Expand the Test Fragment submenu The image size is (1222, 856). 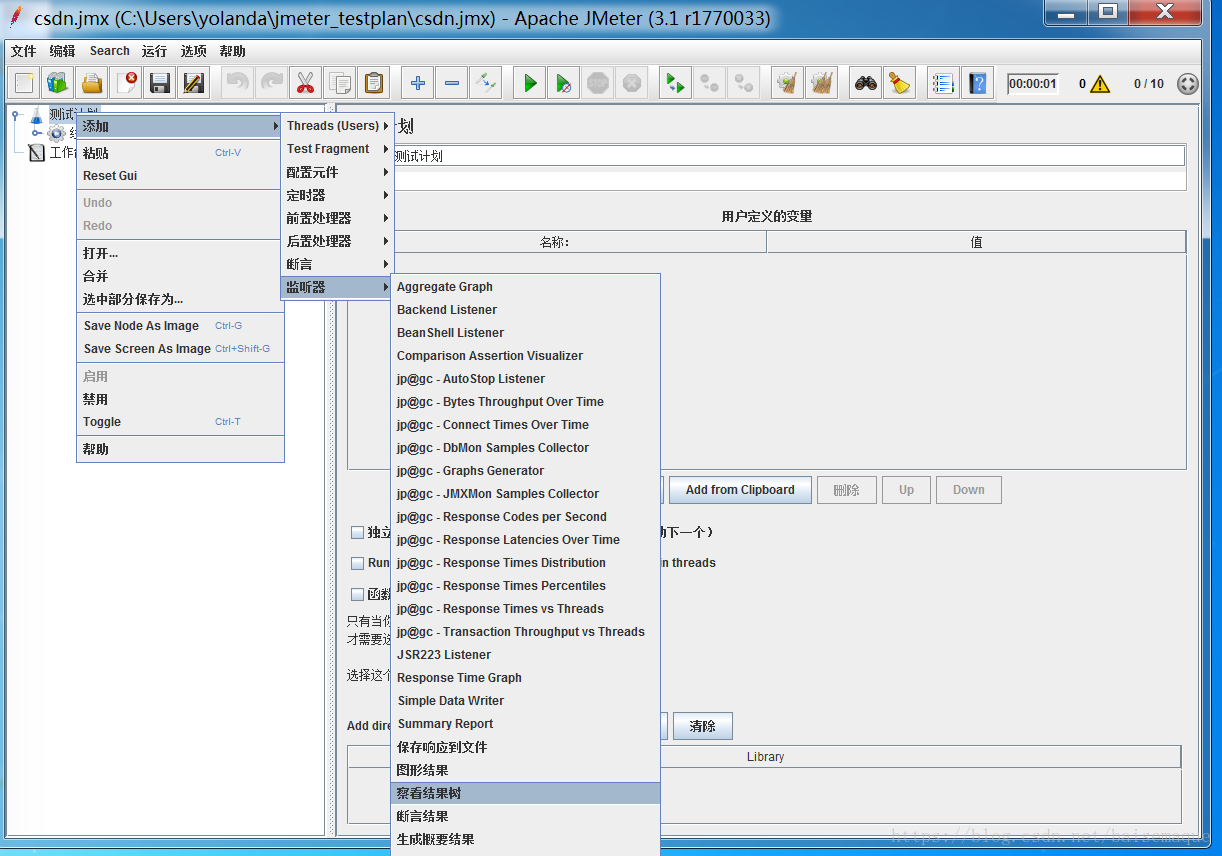point(337,149)
